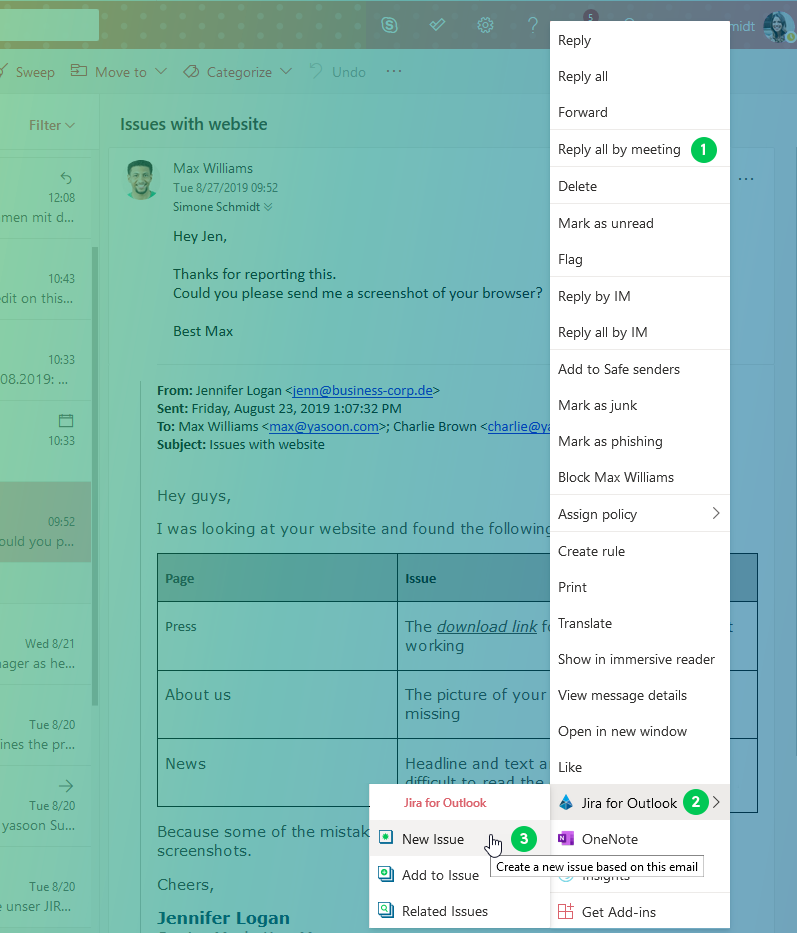Expand the Filter dropdown

click(52, 125)
